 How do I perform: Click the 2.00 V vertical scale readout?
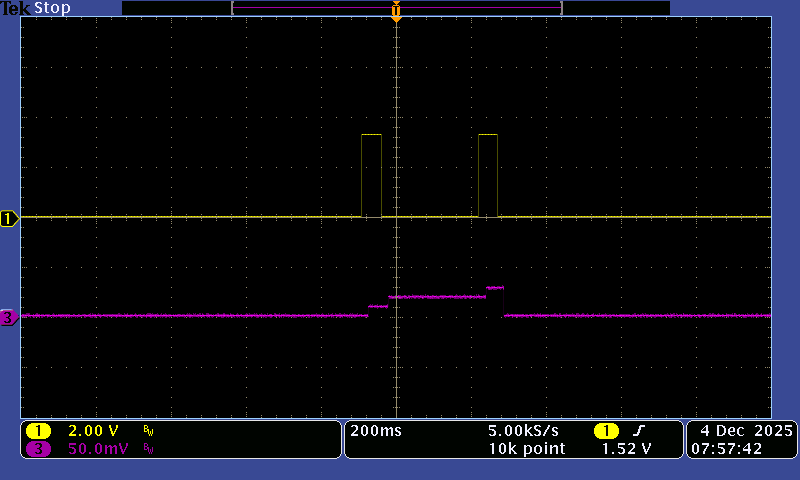tap(91, 431)
